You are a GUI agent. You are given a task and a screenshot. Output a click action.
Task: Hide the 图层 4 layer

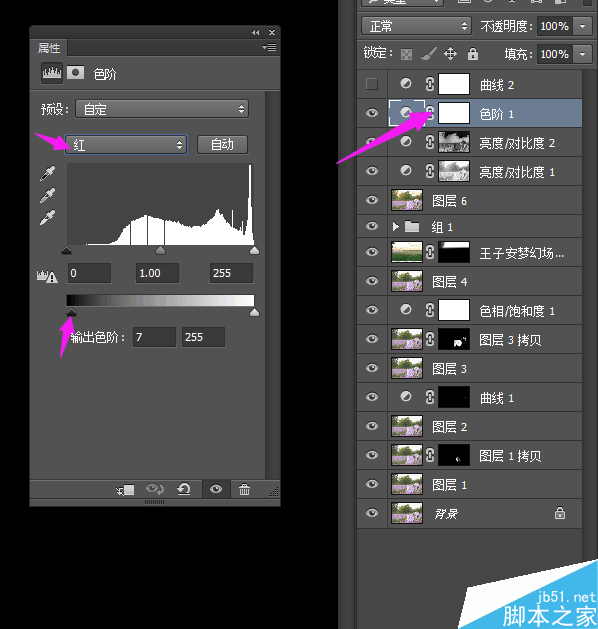coord(372,281)
